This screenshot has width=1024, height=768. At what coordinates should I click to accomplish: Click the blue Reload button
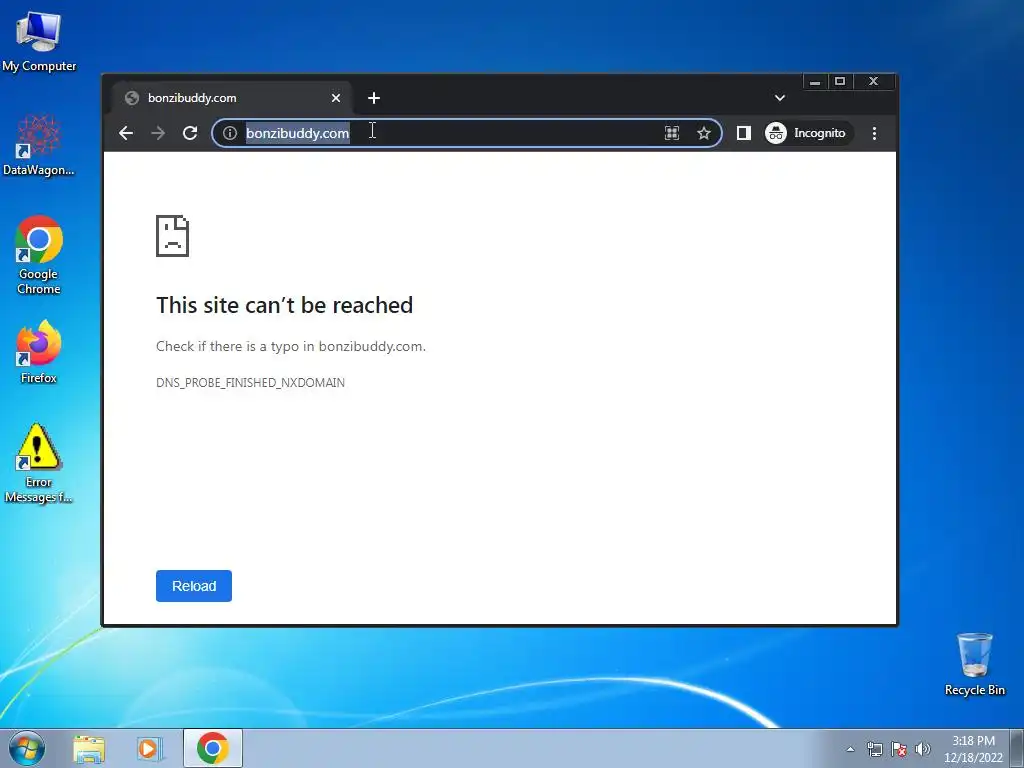(194, 586)
